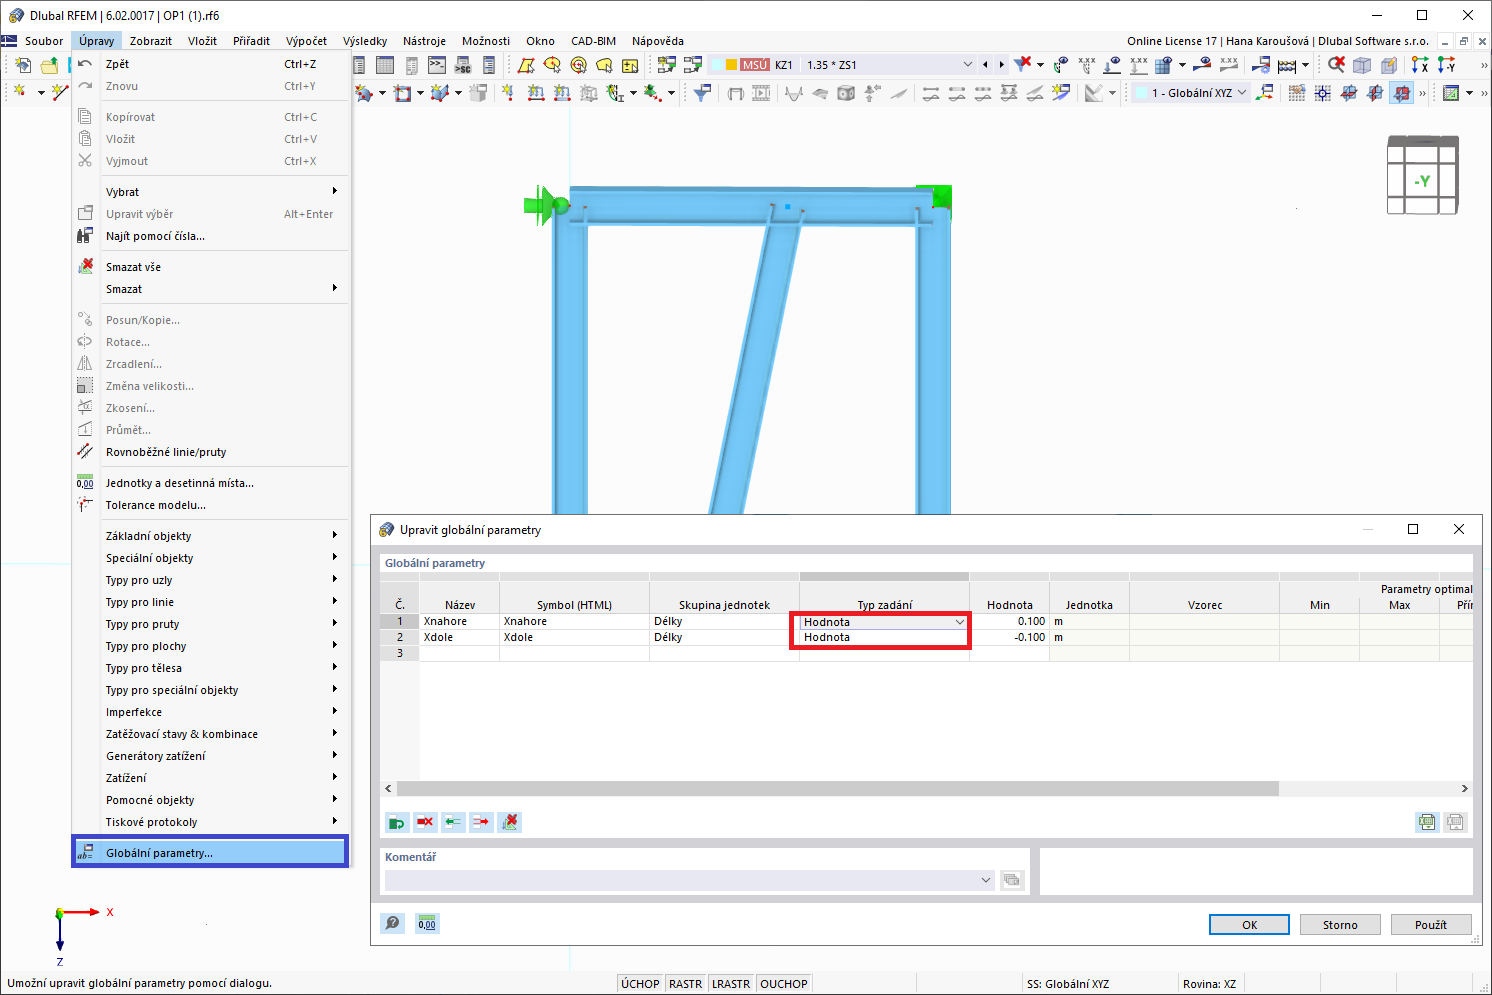The height and width of the screenshot is (995, 1492).
Task: Open Zobrazit menu
Action: point(151,41)
